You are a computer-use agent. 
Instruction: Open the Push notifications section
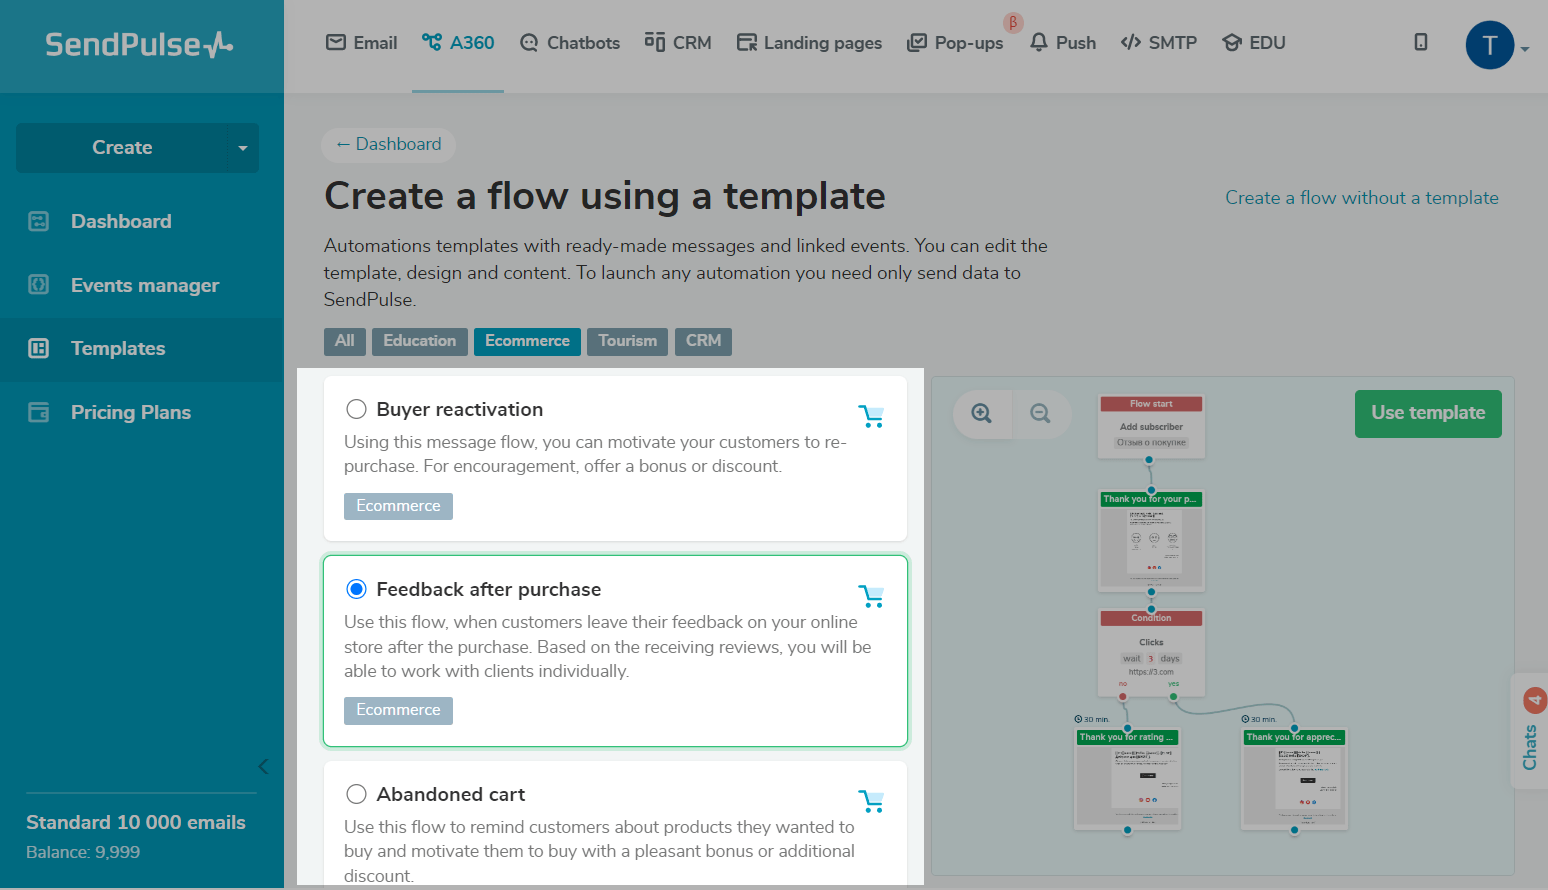tap(1063, 43)
